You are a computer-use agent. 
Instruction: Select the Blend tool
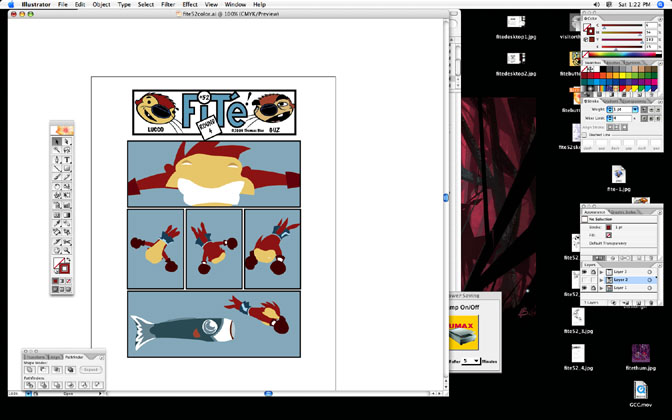(x=67, y=223)
